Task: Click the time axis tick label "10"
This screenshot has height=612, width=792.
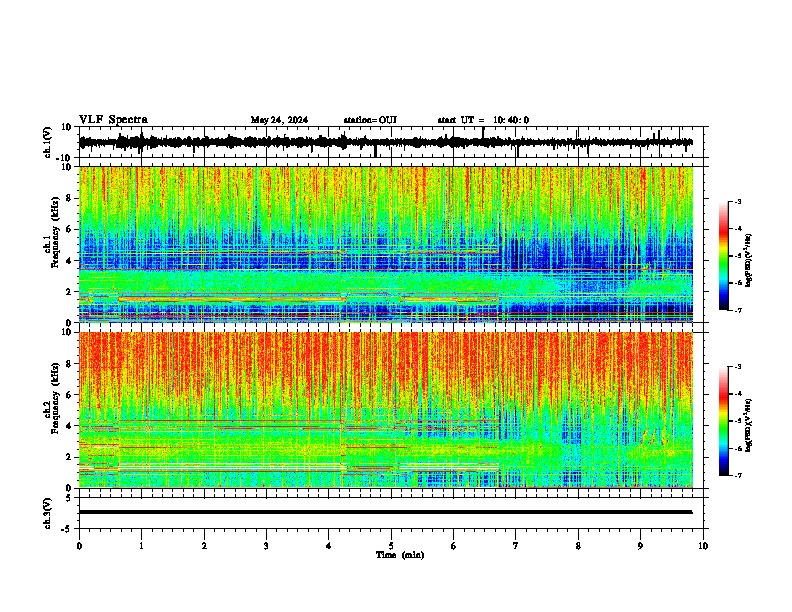Action: 703,546
